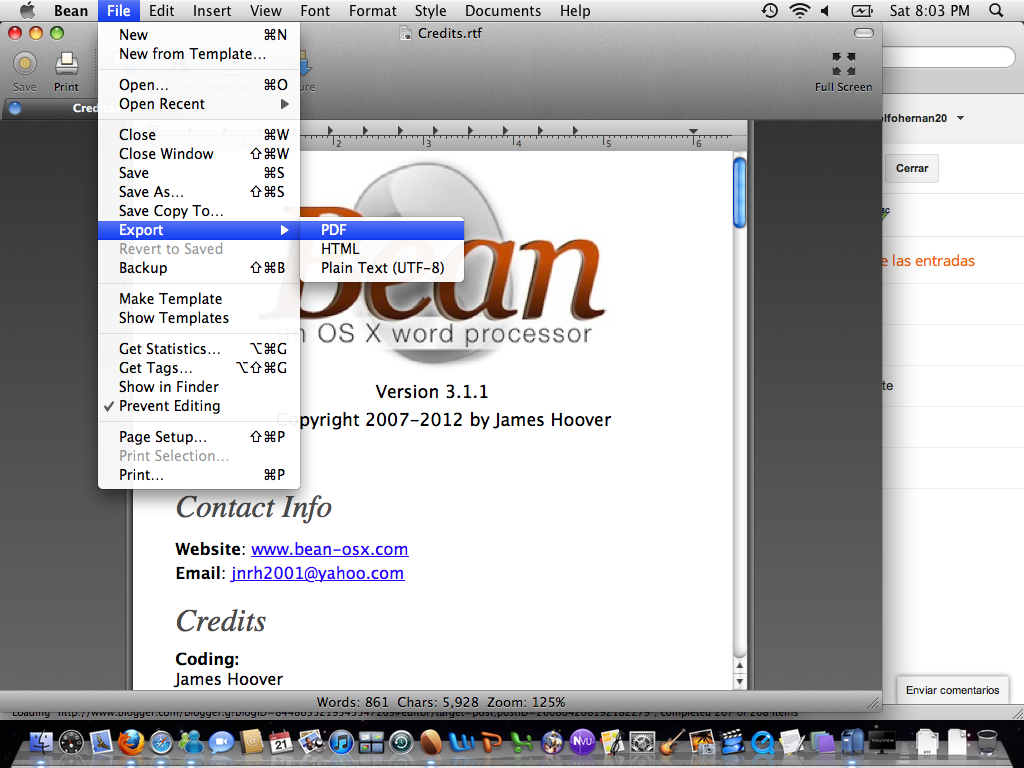Viewport: 1024px width, 768px height.
Task: Open www.bean-osx.com website link
Action: (330, 549)
